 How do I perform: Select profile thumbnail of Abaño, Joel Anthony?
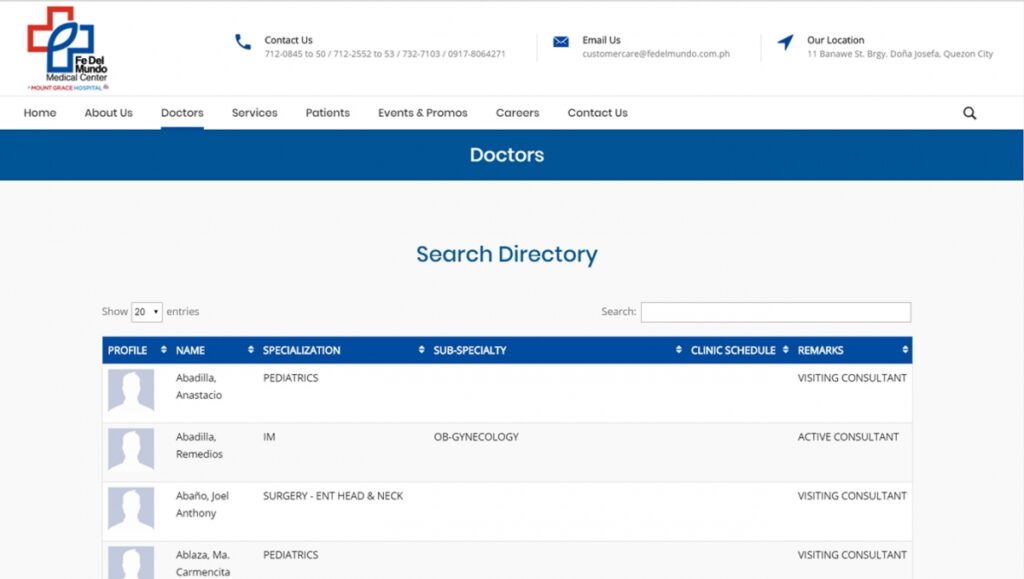tap(131, 509)
